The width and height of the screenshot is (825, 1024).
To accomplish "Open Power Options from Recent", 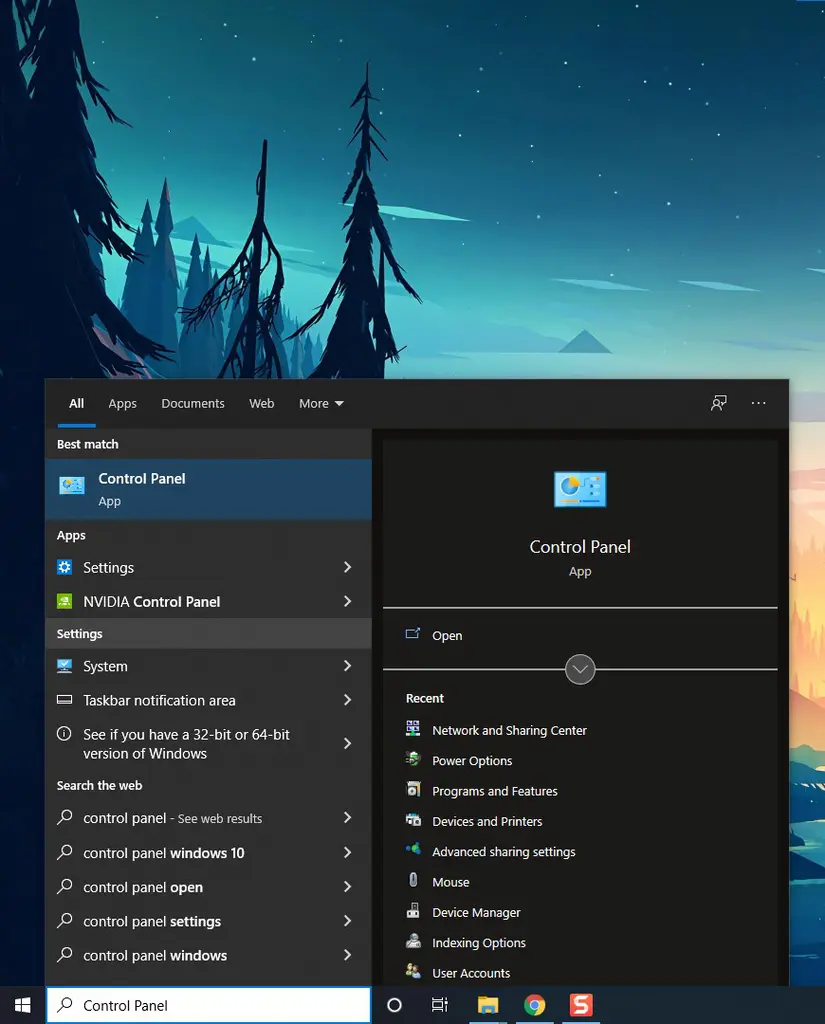I will [472, 761].
